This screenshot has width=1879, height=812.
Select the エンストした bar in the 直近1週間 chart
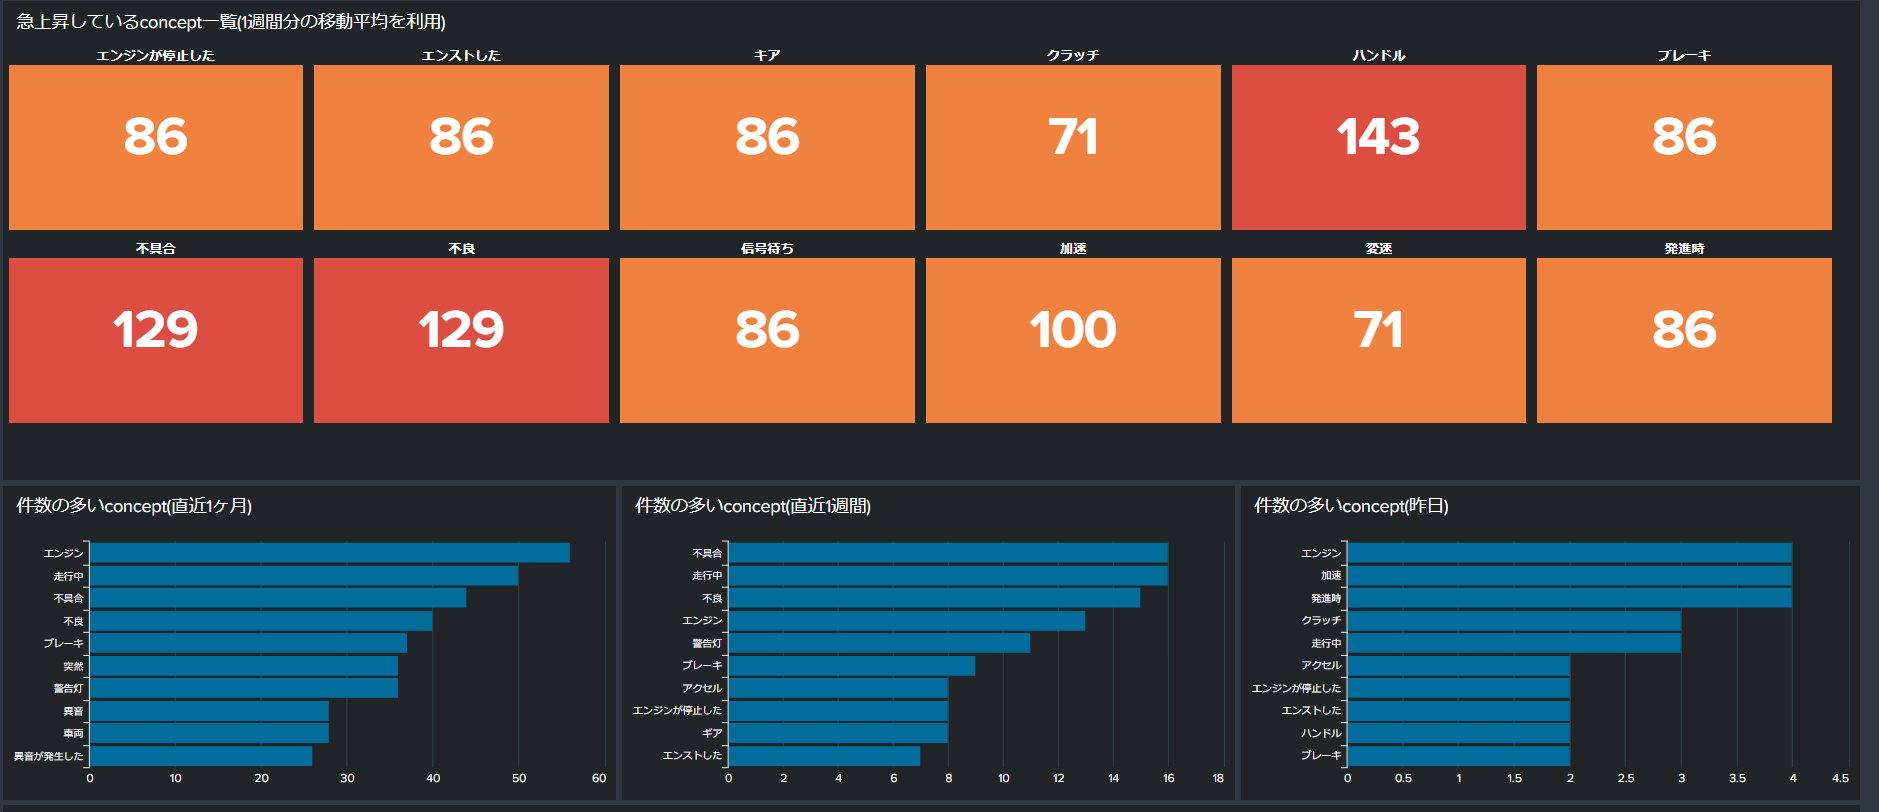point(824,756)
